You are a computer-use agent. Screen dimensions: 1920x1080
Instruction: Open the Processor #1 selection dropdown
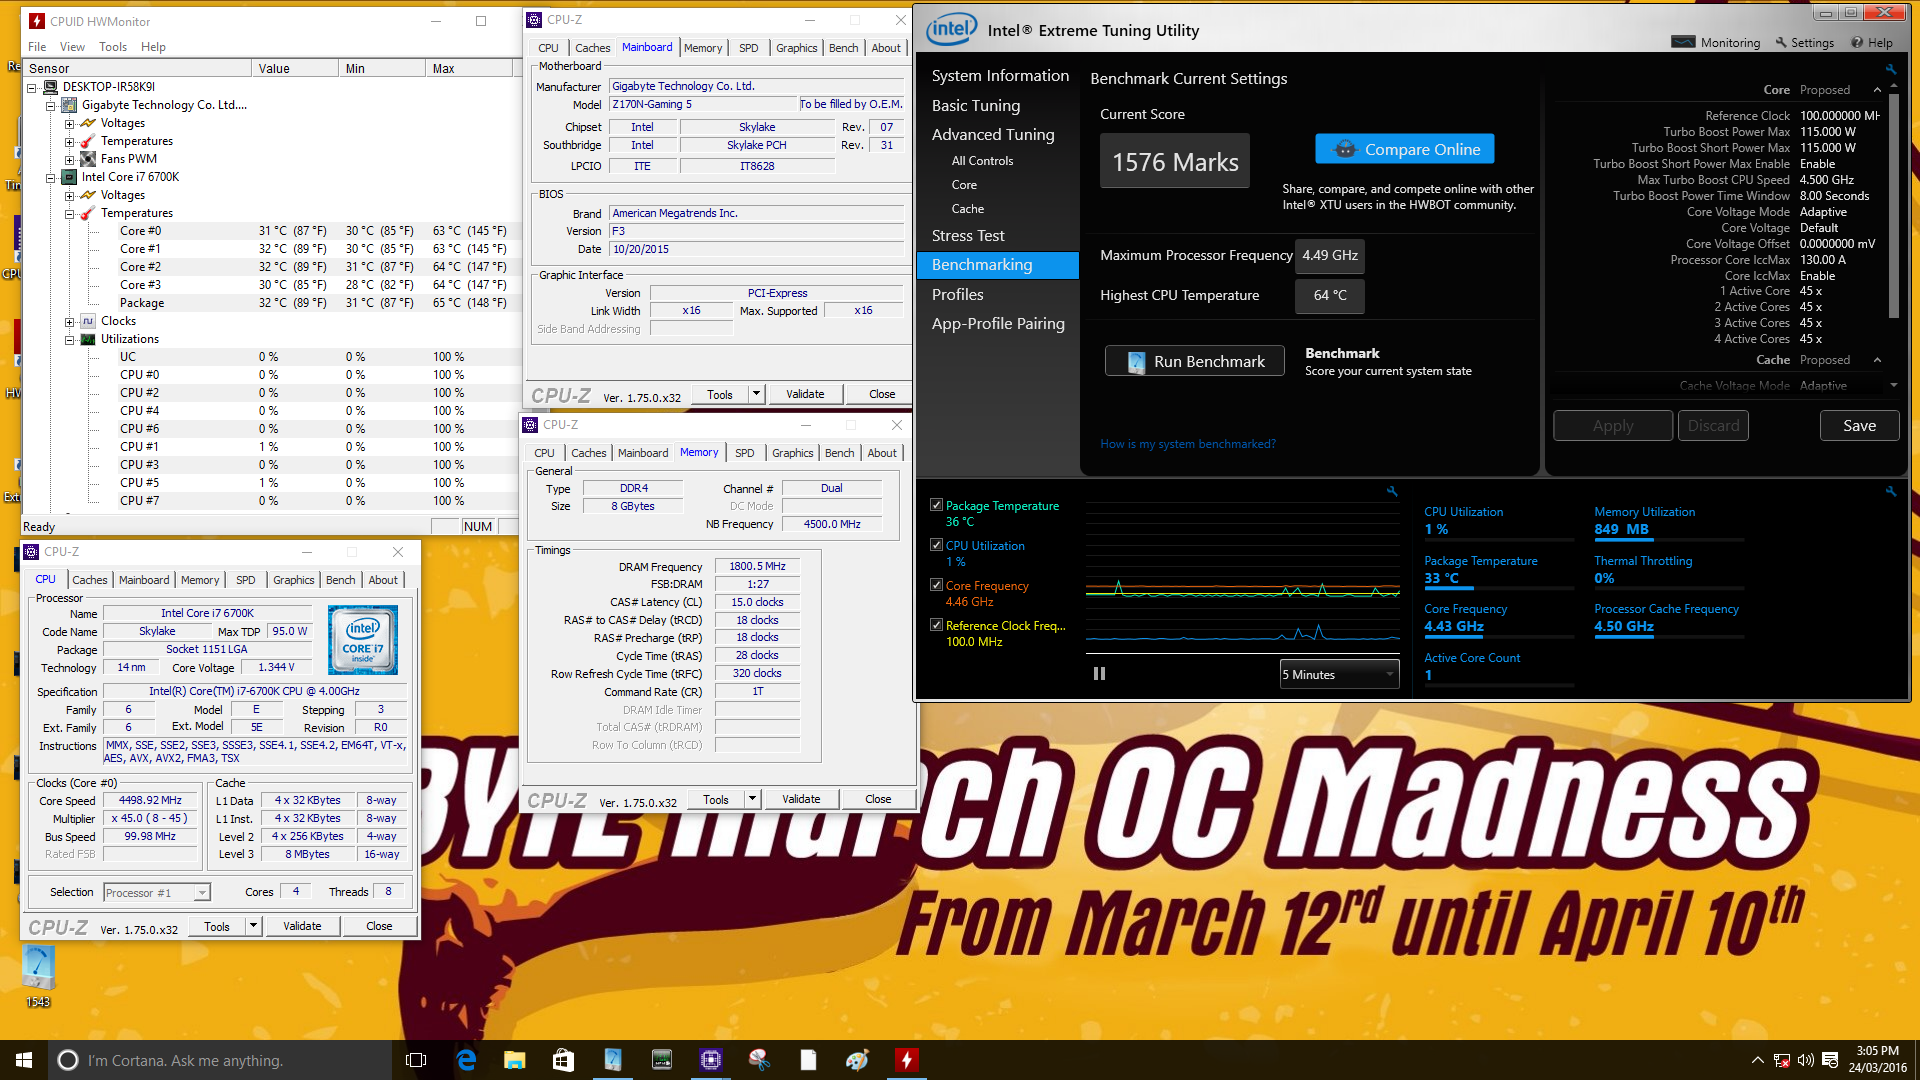coord(157,893)
